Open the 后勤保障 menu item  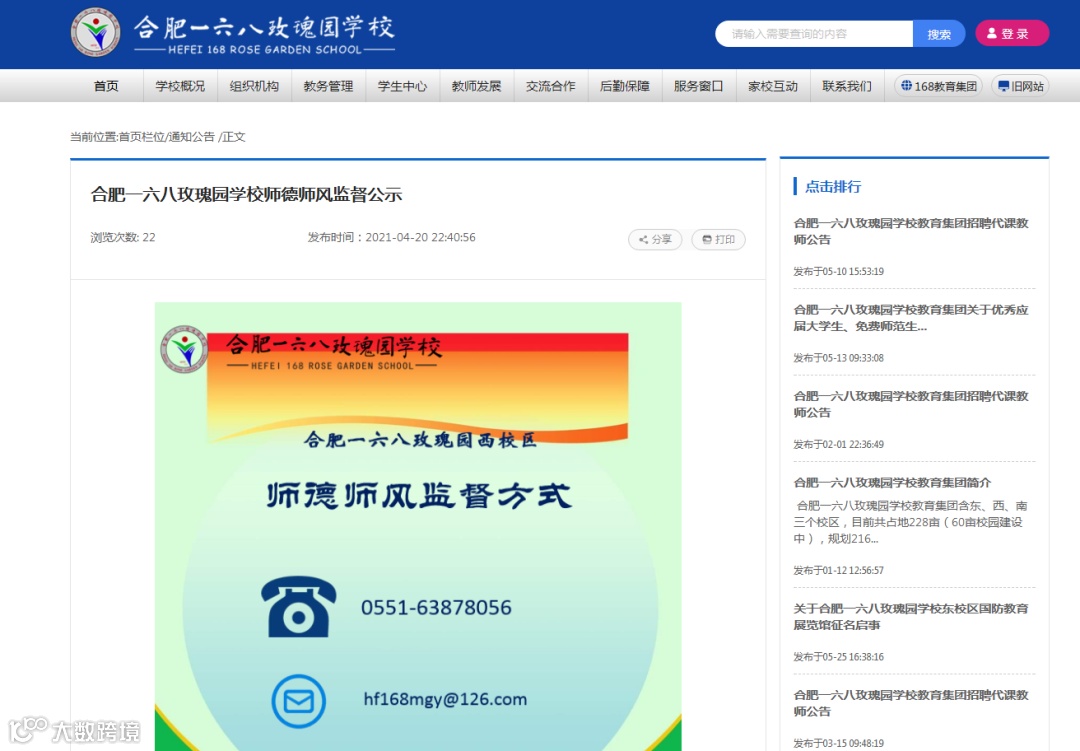625,86
